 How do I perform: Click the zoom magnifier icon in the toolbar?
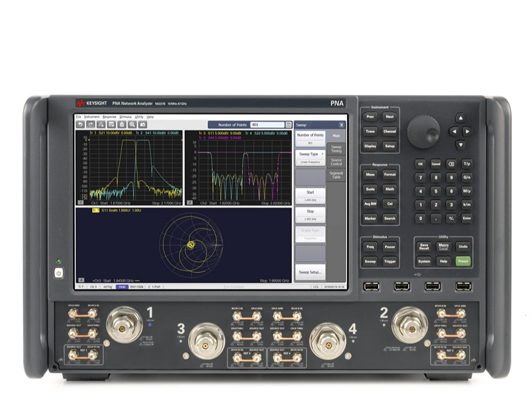tap(132, 125)
